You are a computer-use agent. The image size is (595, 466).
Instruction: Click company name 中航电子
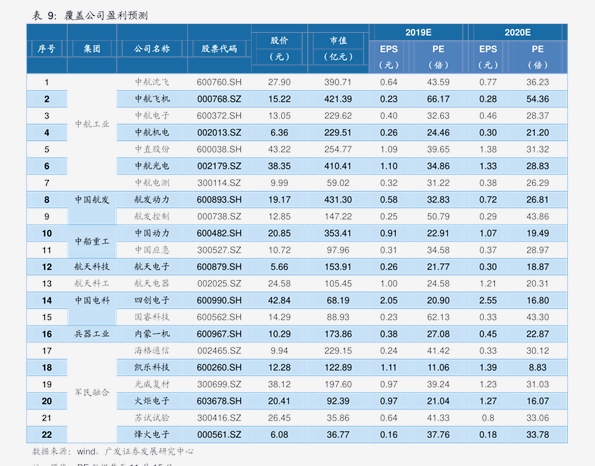[152, 115]
